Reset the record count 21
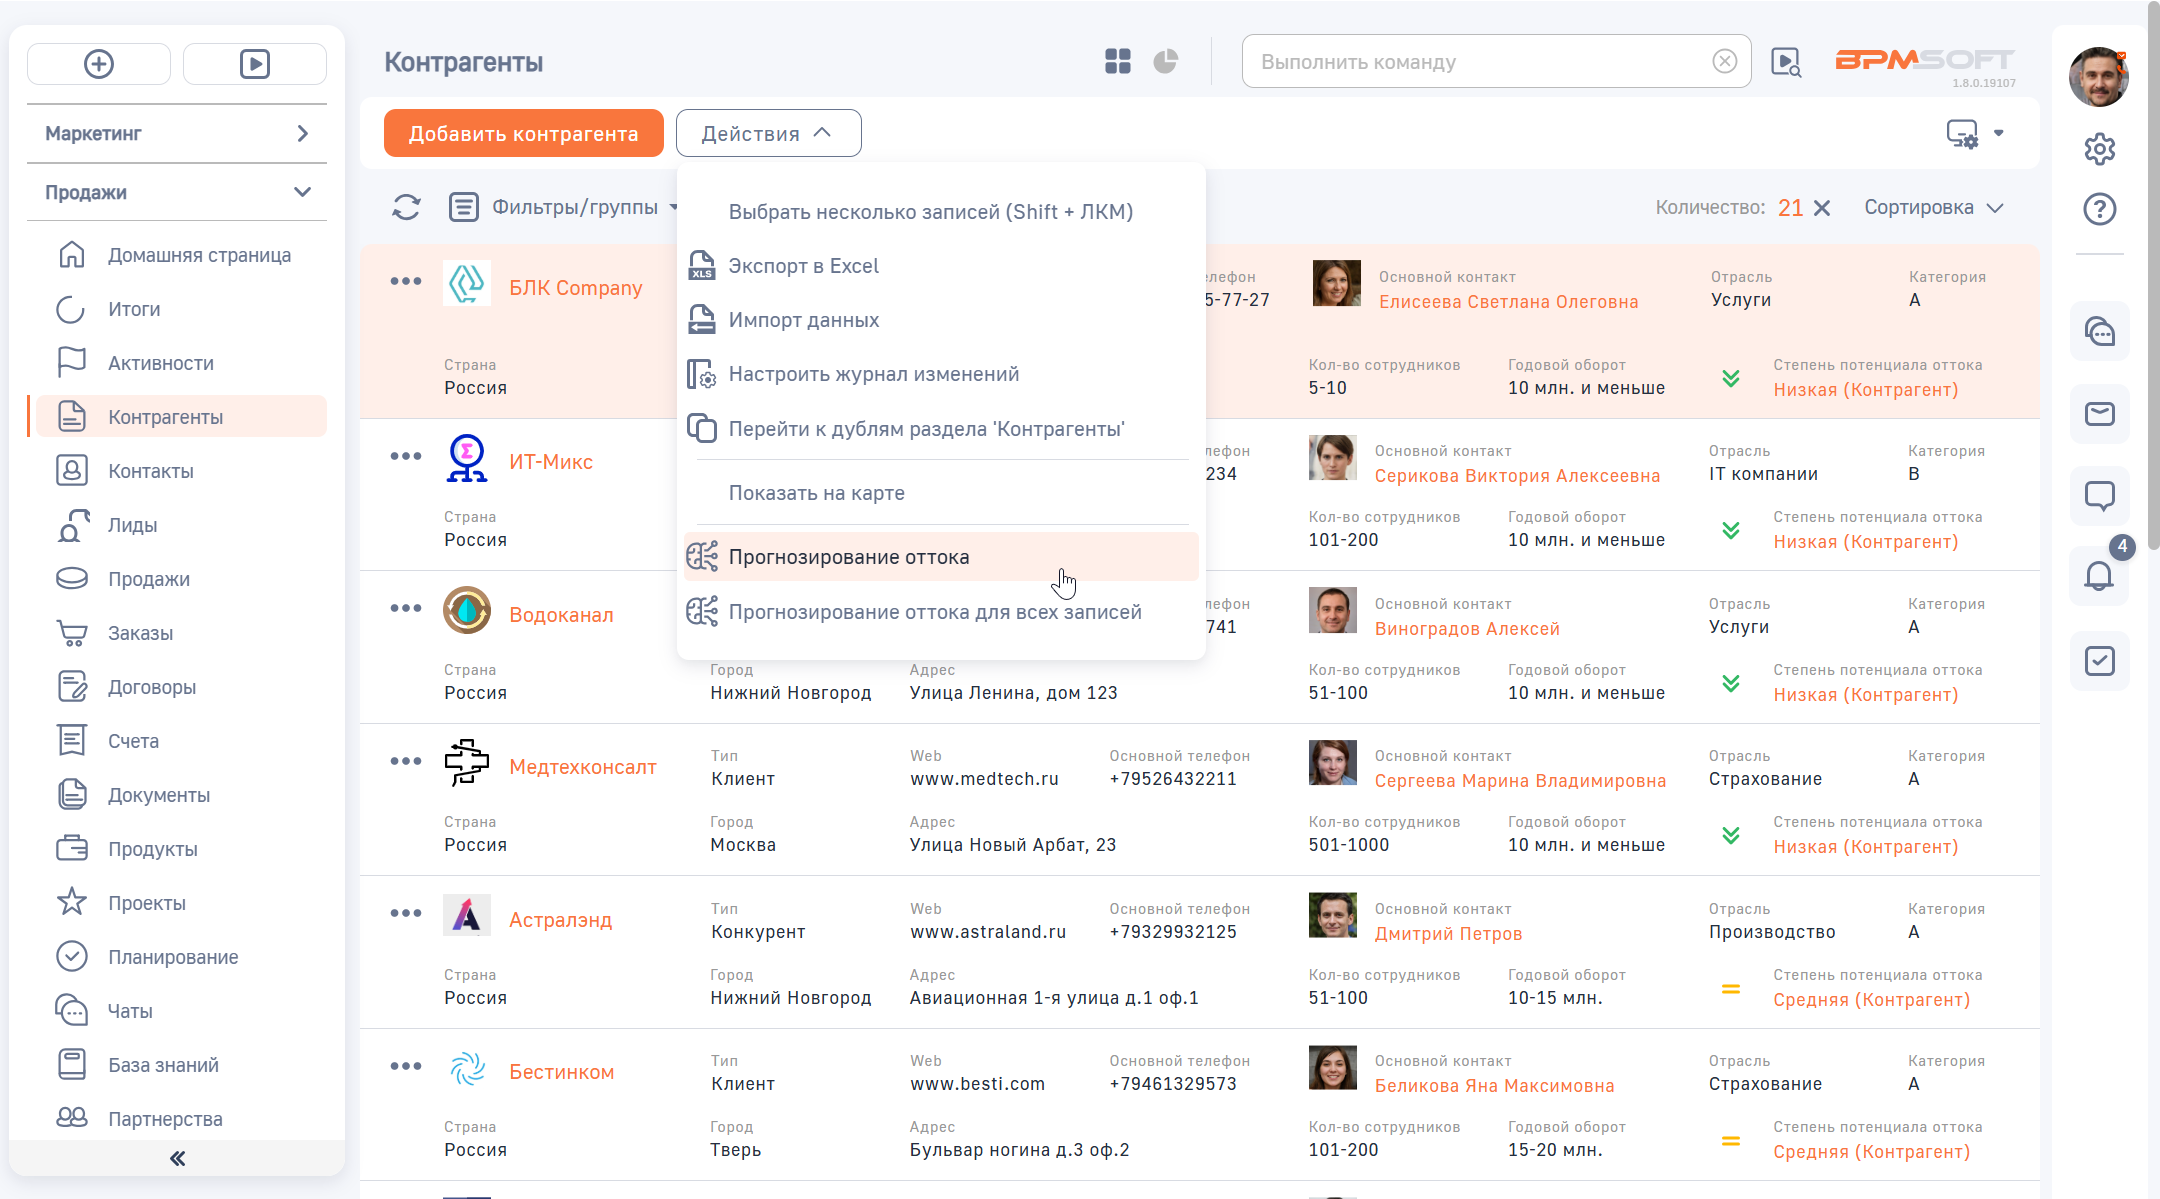 click(1822, 208)
